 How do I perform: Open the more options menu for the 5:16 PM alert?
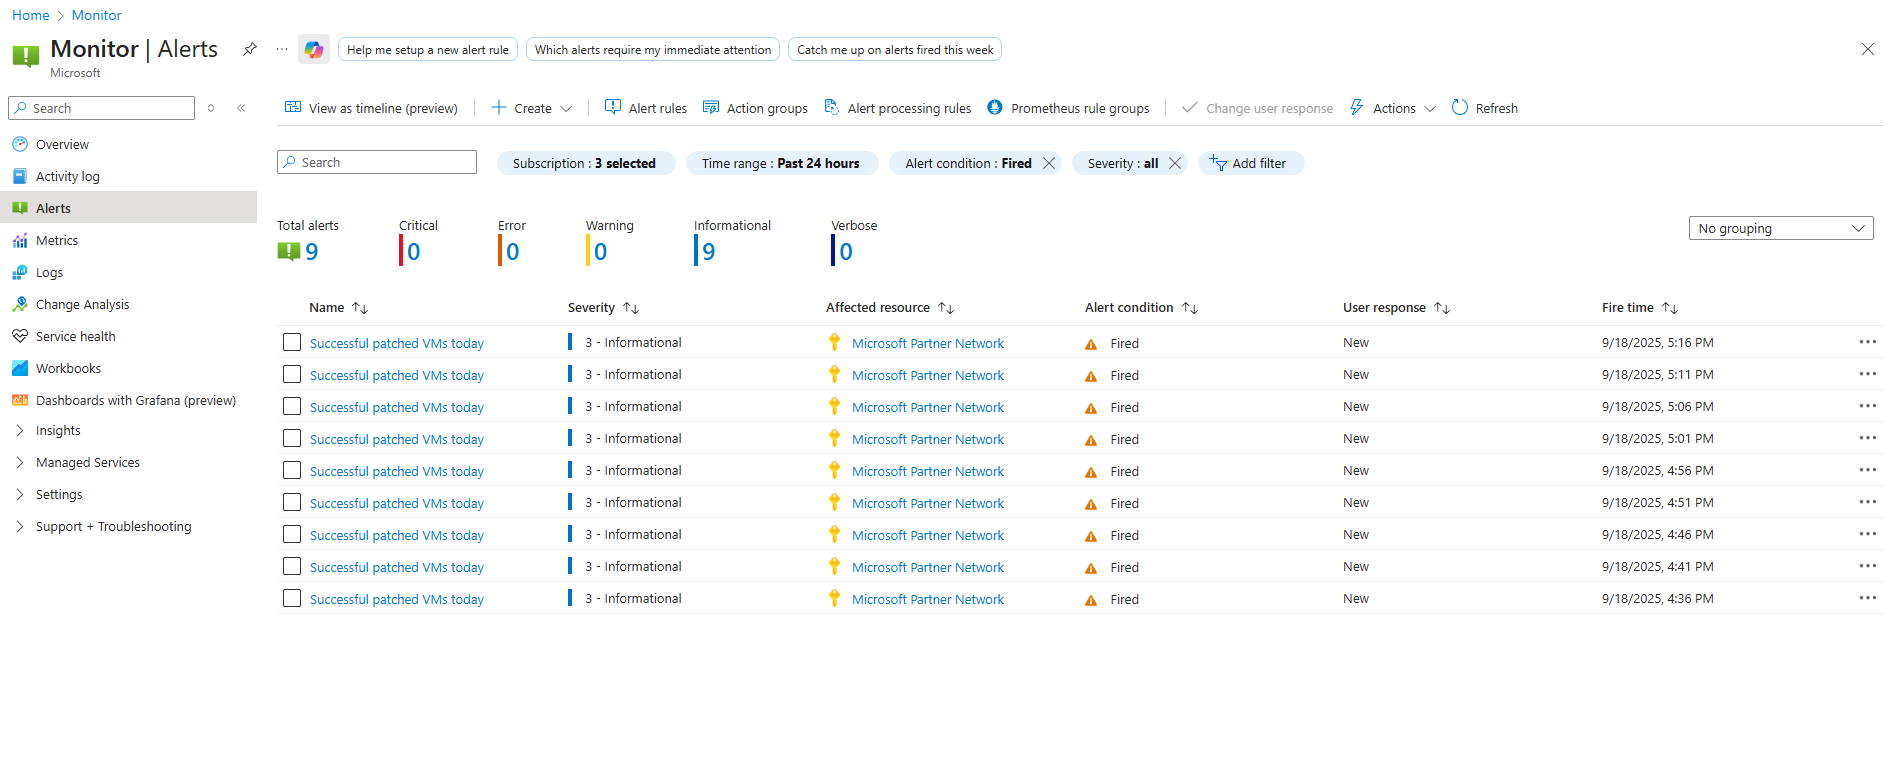pos(1867,342)
